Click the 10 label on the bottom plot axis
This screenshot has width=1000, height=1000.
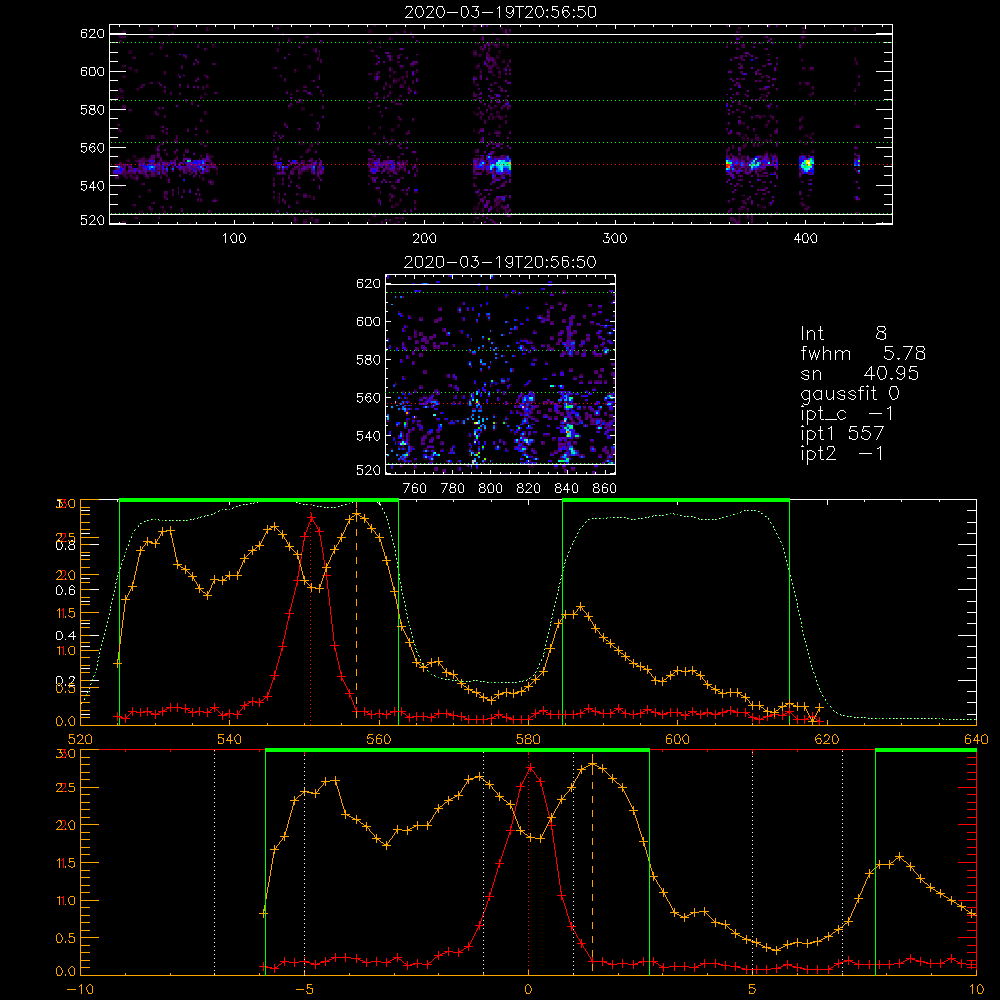pyautogui.click(x=976, y=990)
